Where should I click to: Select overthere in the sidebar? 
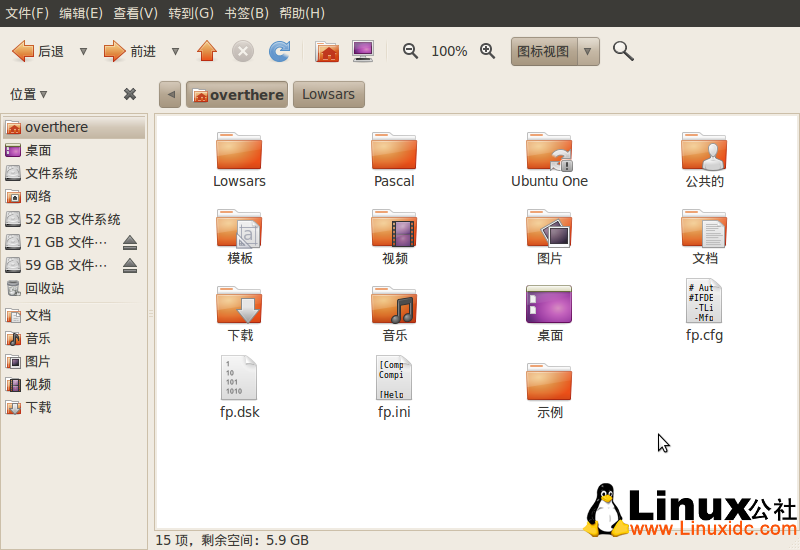pos(74,127)
